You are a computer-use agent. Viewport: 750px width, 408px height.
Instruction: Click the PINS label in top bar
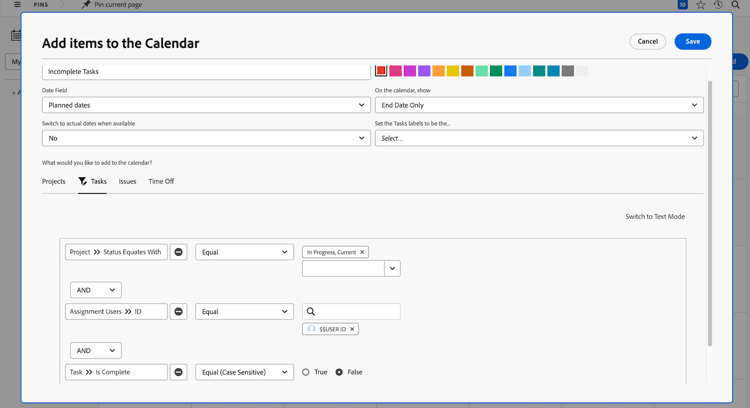(41, 5)
